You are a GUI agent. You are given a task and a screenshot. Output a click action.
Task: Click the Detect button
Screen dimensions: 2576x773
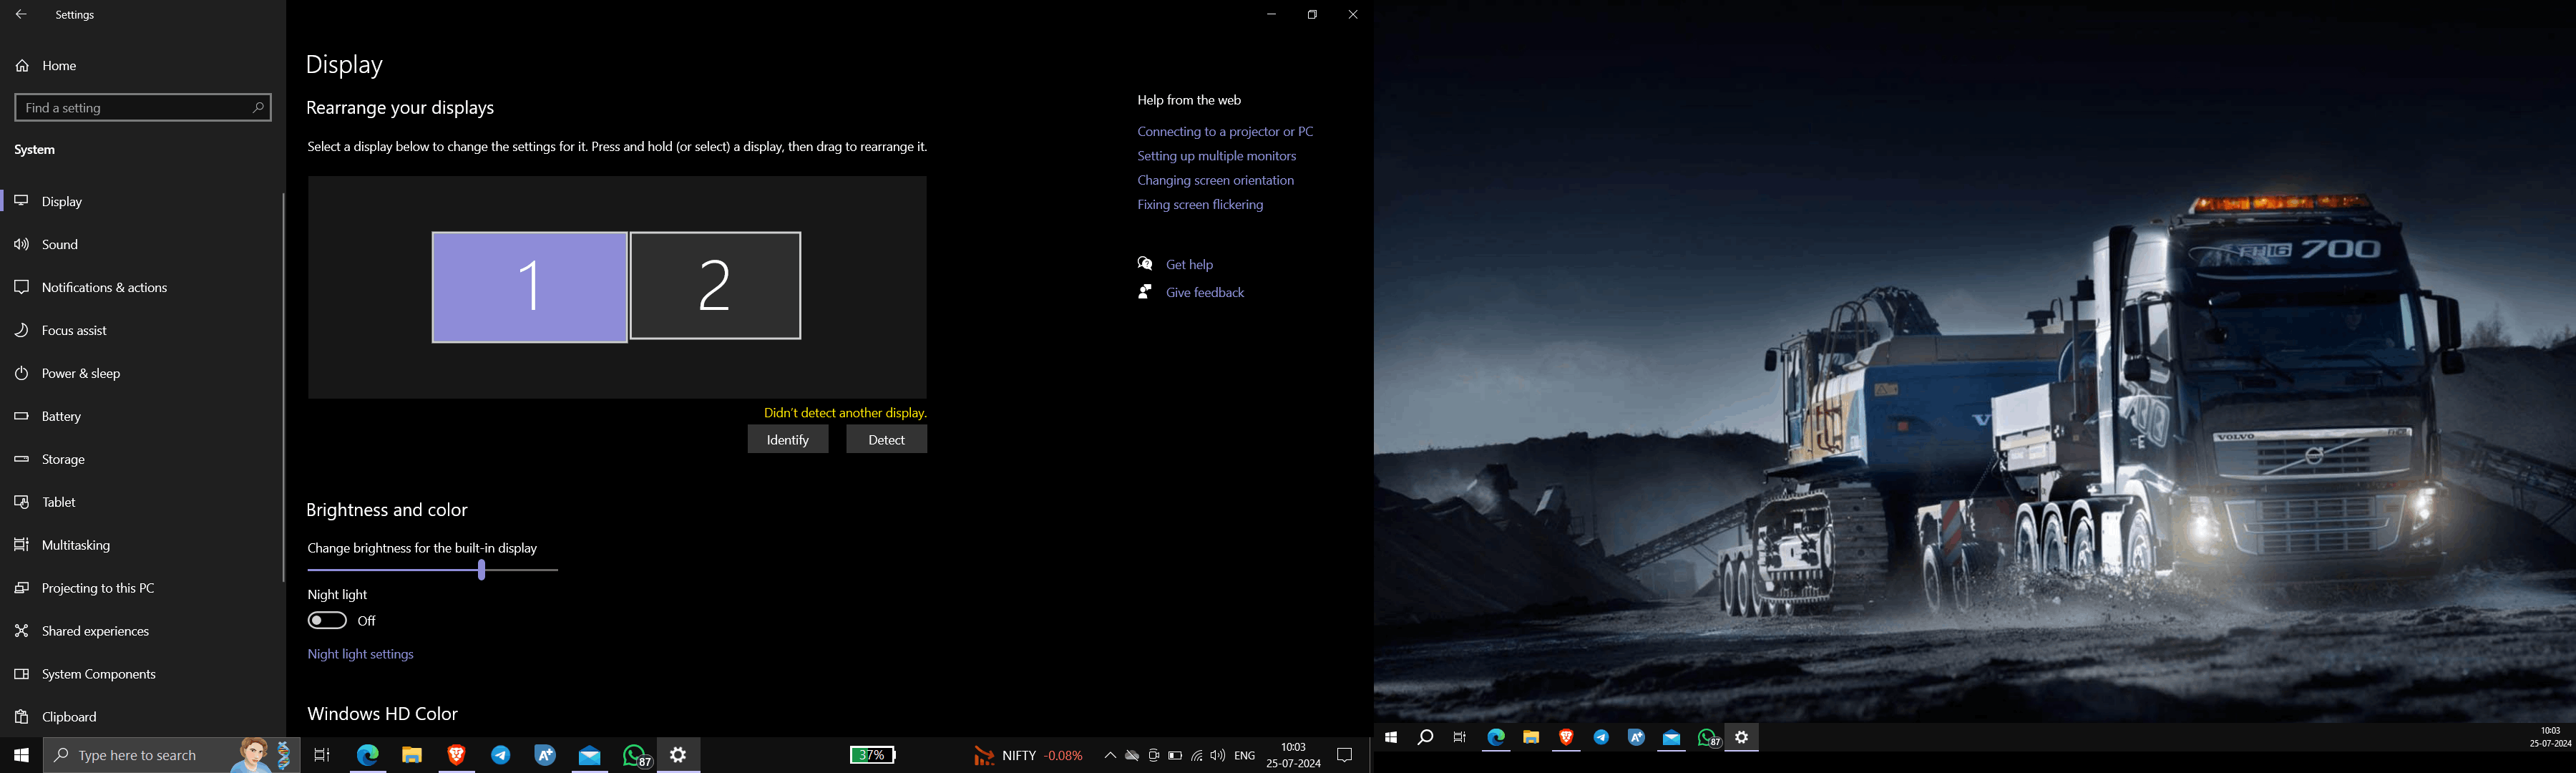886,440
